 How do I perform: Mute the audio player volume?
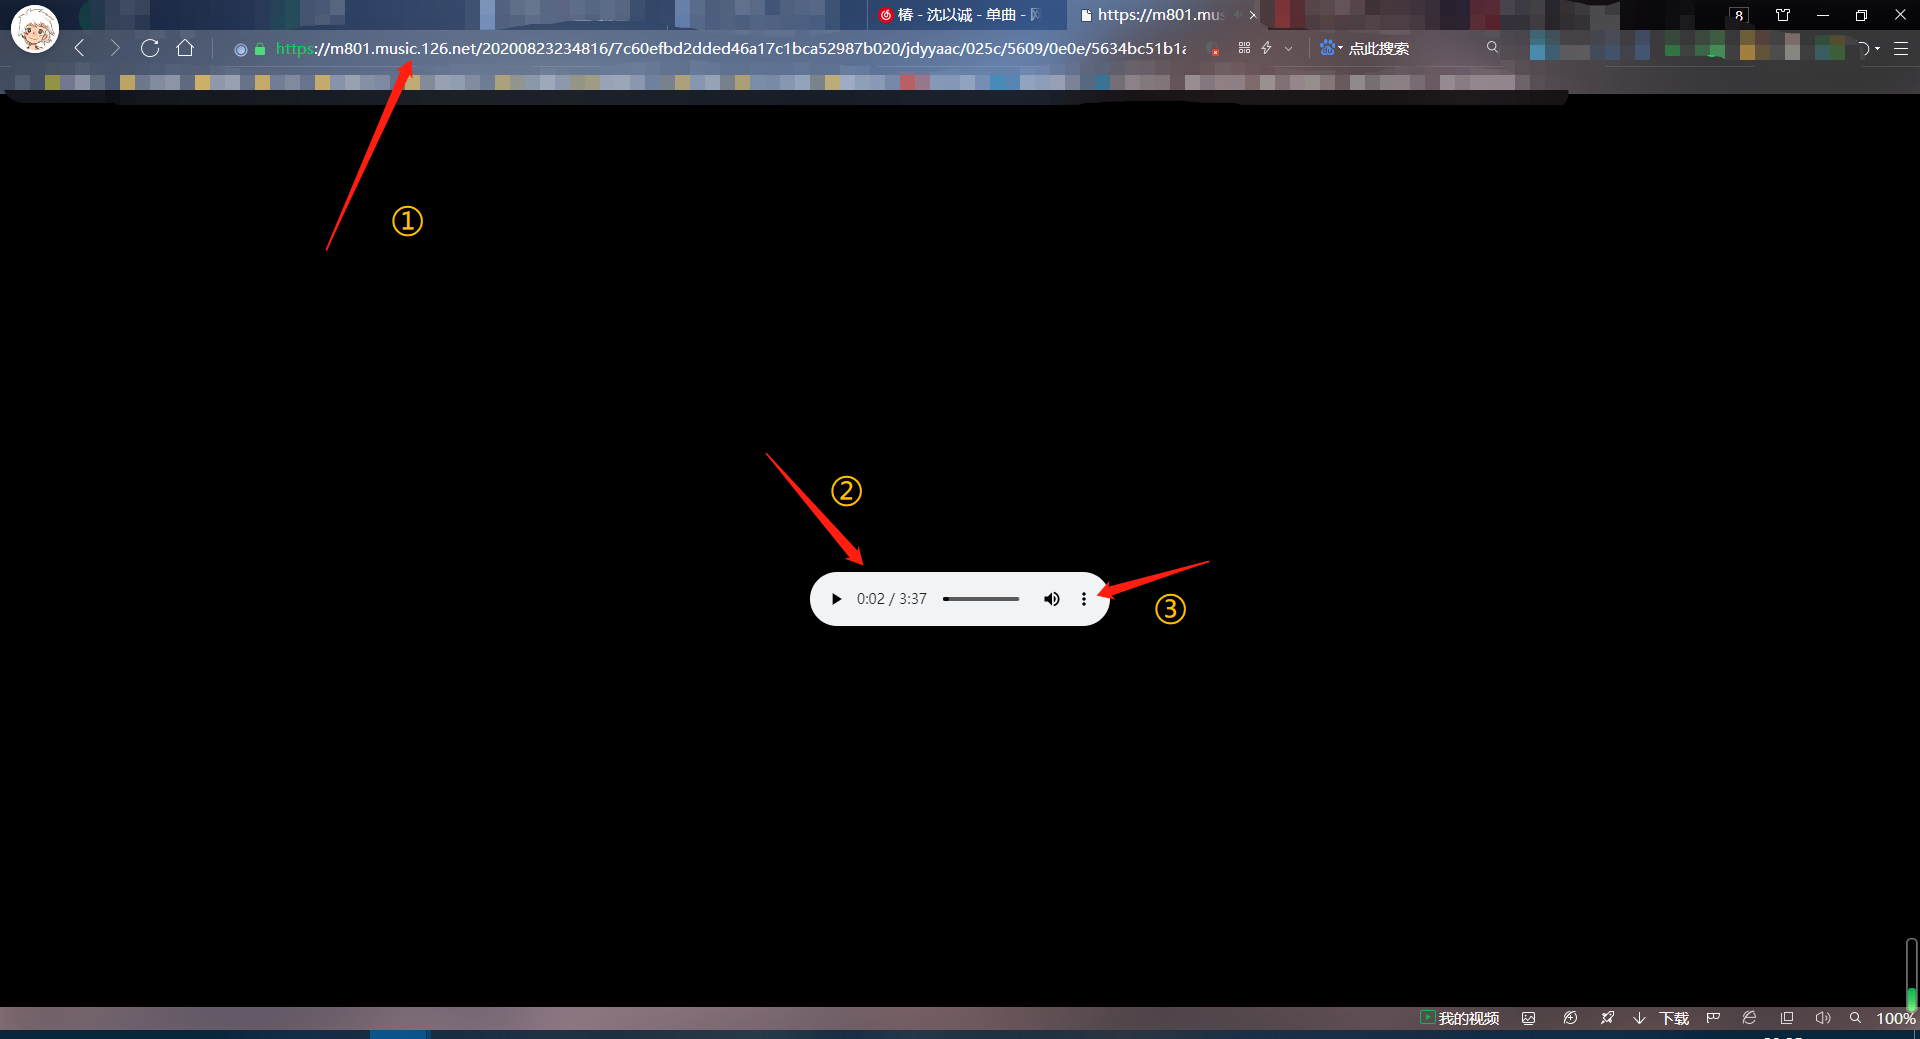[1052, 599]
